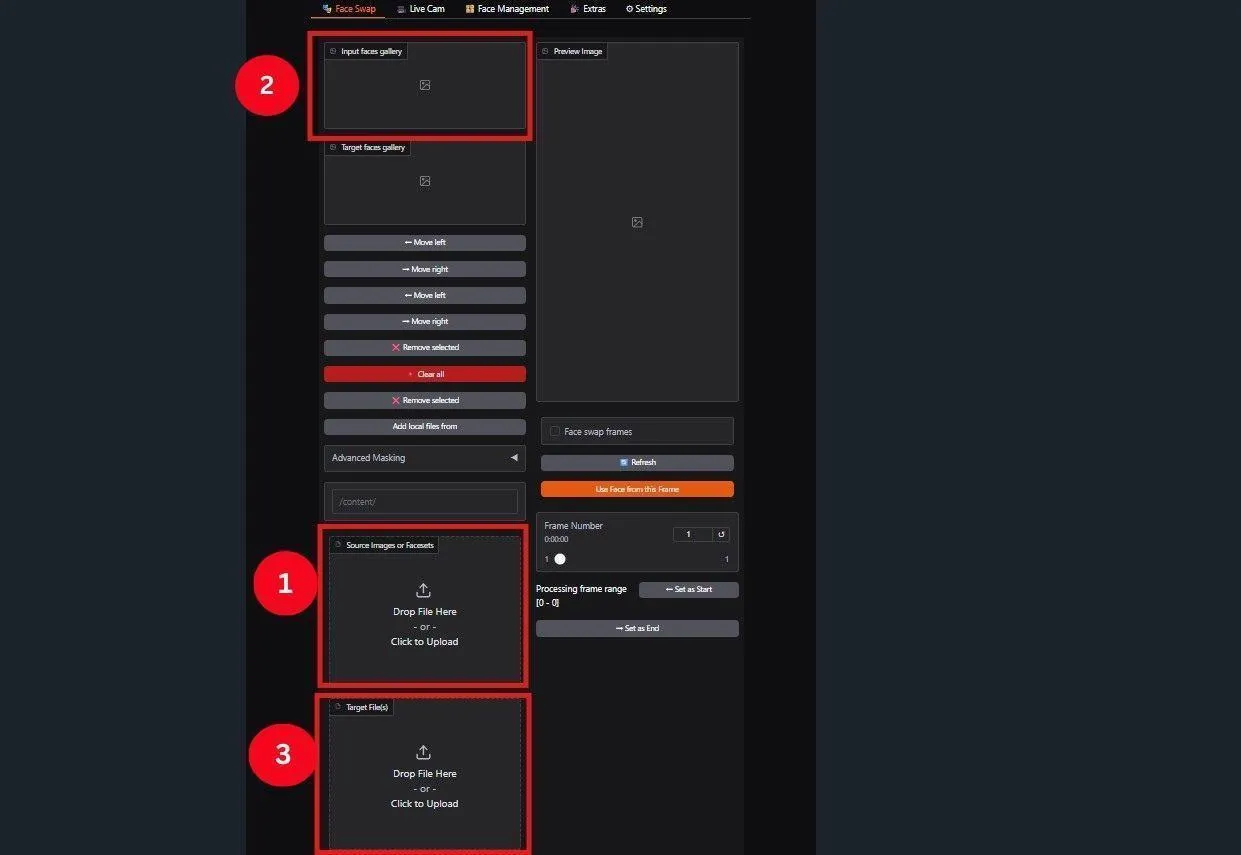This screenshot has height=855, width=1241.
Task: Focus the Frame Number value field
Action: (x=692, y=534)
